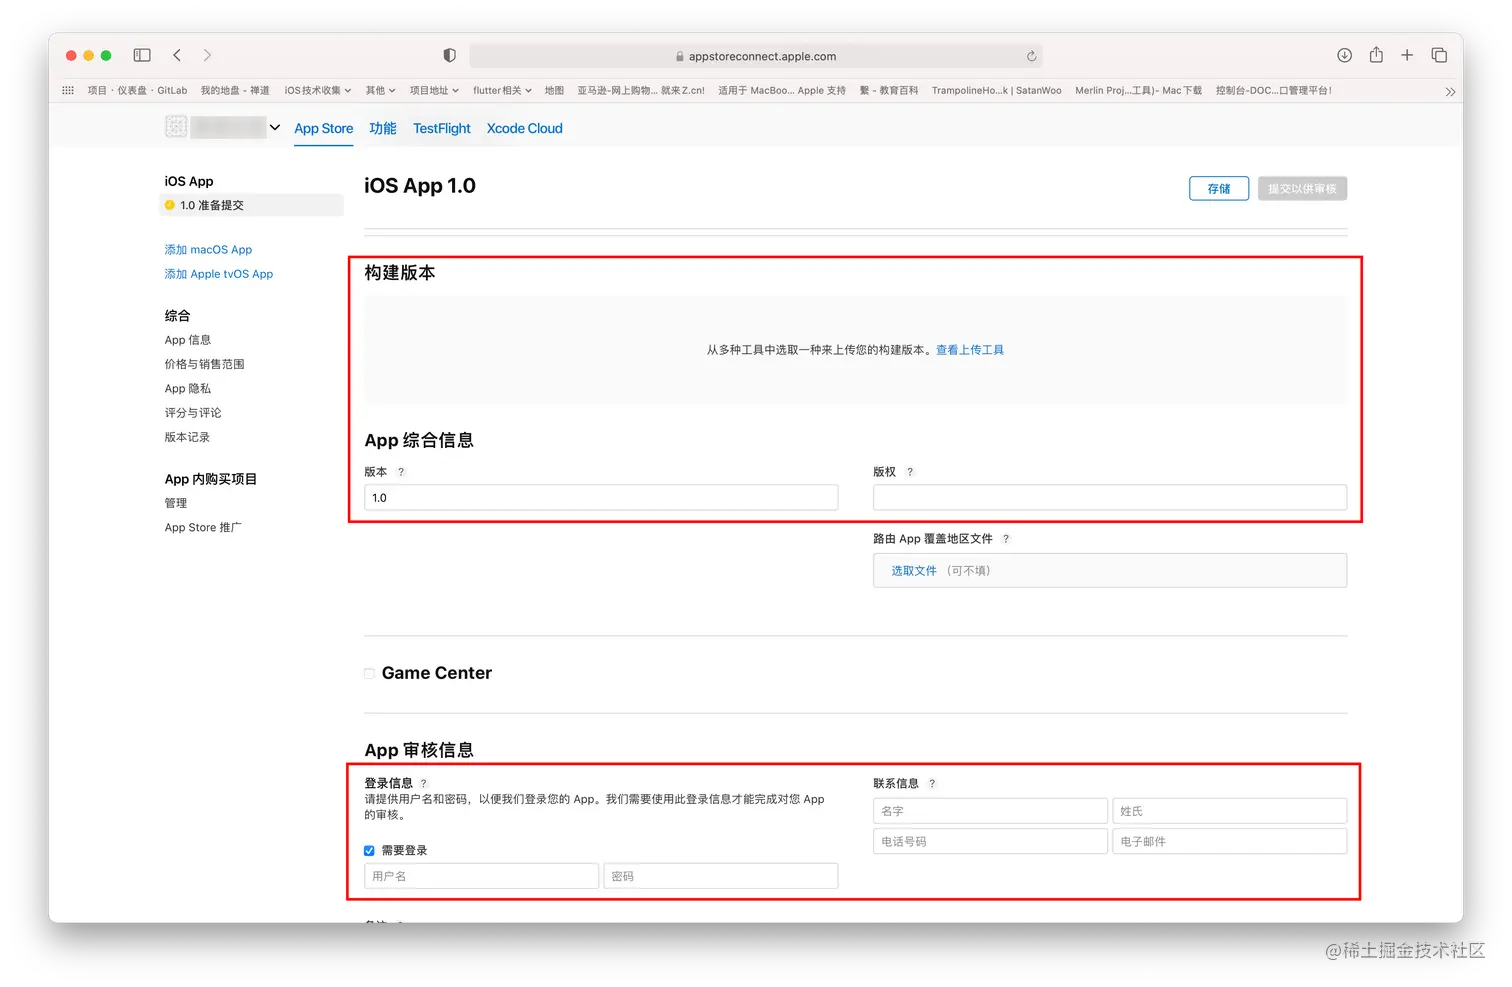Open help for 联系信息
This screenshot has width=1512, height=987.
point(932,784)
